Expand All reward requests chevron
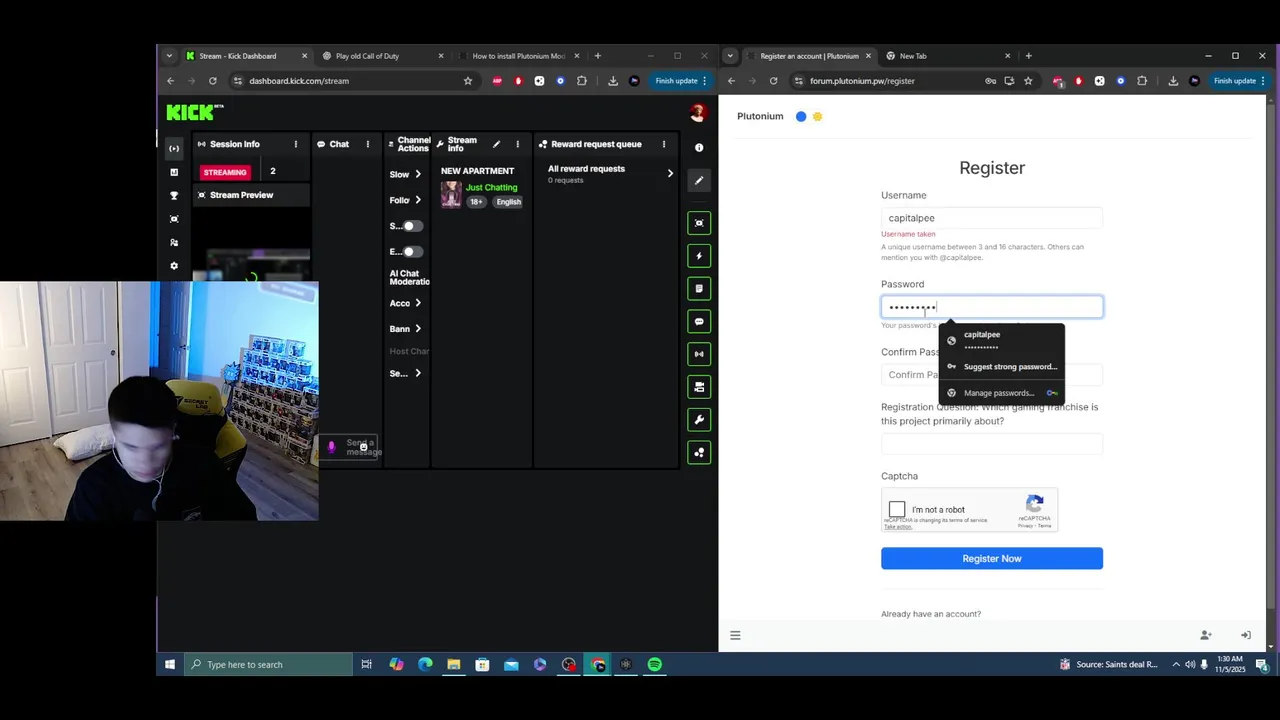Screen dimensions: 1280x720 click(670, 173)
